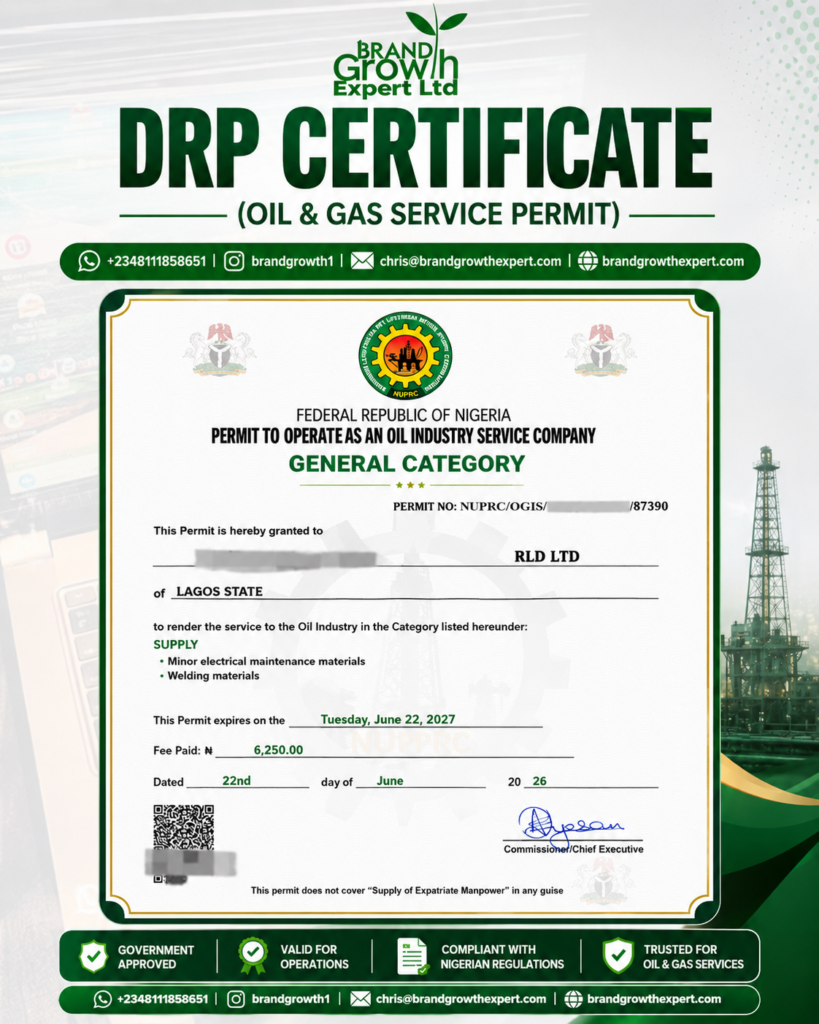Open brandgrowthexpert.com website link at top
Viewport: 819px width, 1024px height.
pyautogui.click(x=673, y=261)
